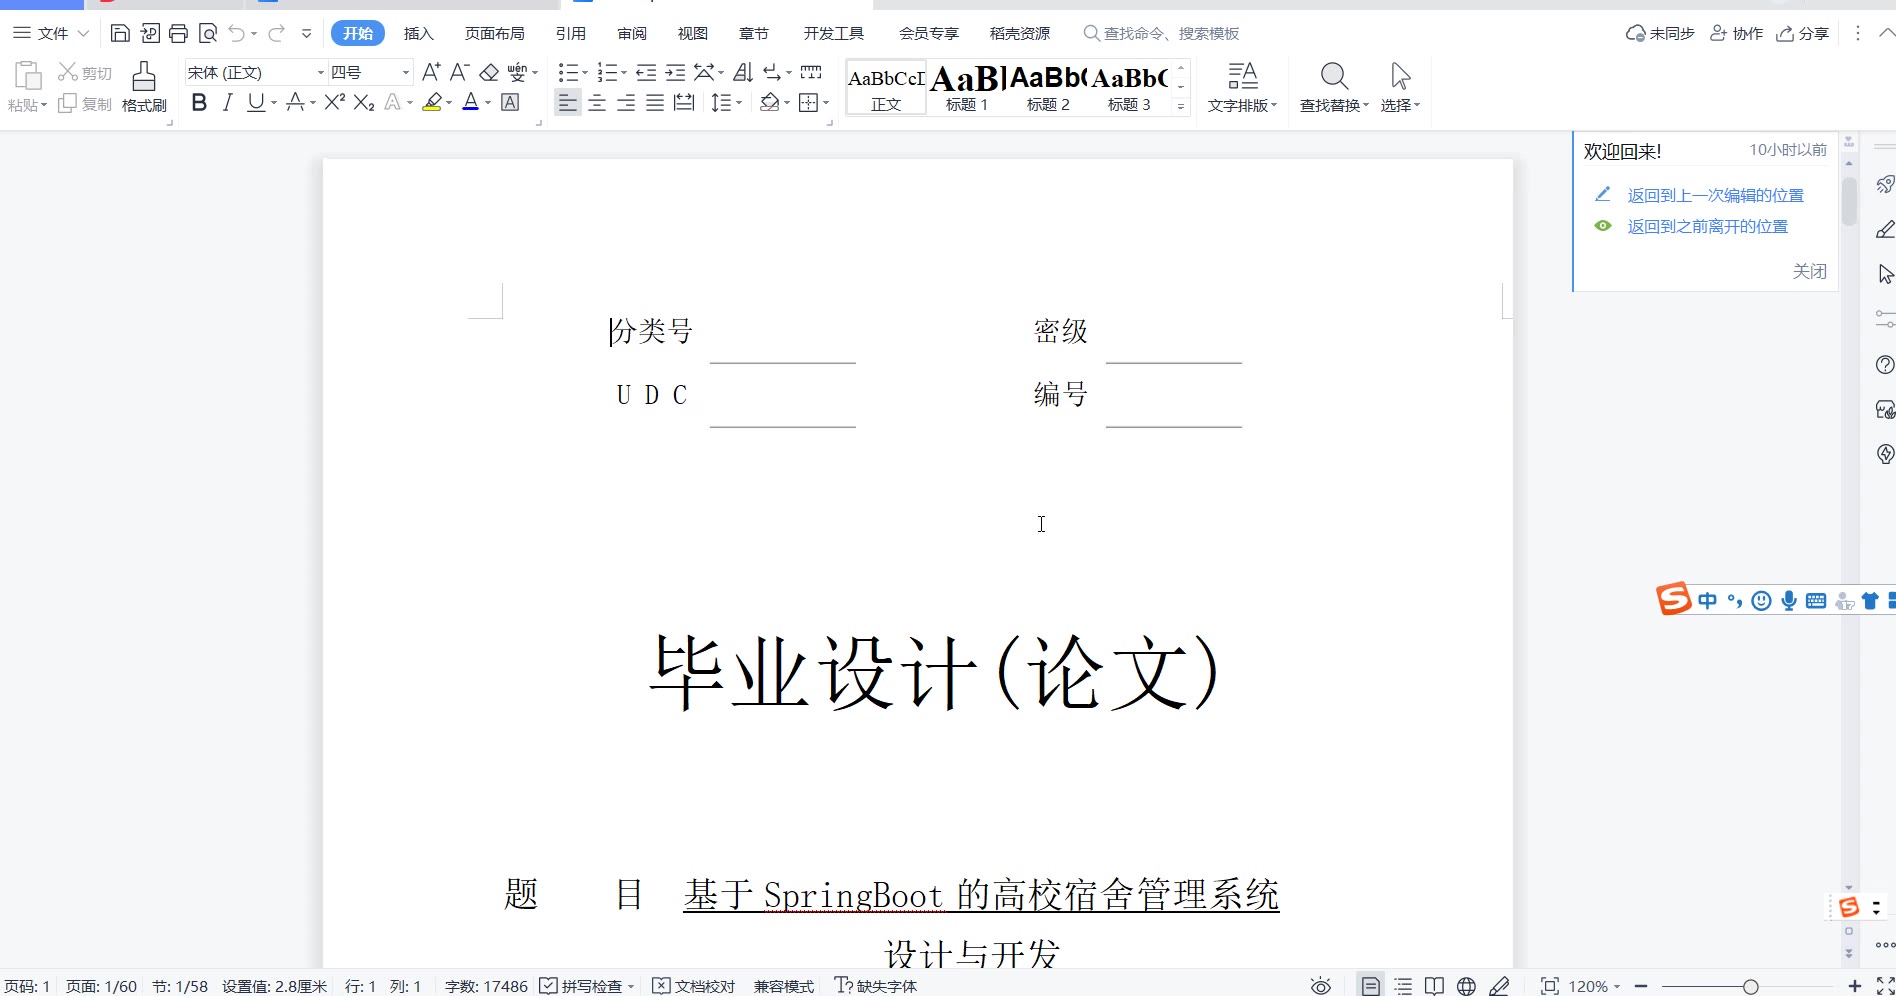
Task: Toggle Italic formatting
Action: tap(228, 102)
